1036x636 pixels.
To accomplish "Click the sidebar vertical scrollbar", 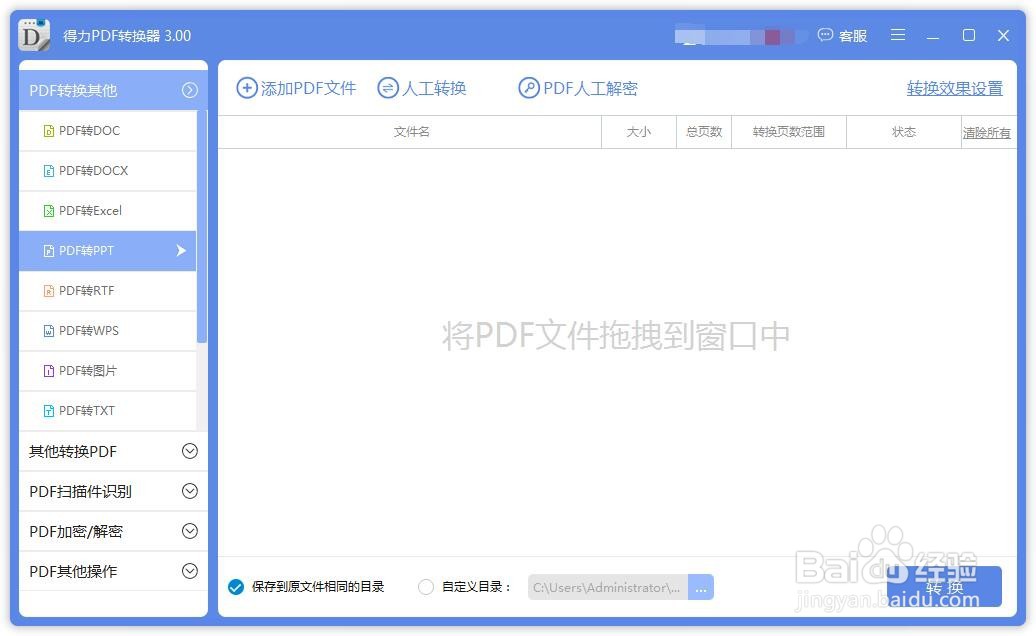I will pyautogui.click(x=202, y=228).
